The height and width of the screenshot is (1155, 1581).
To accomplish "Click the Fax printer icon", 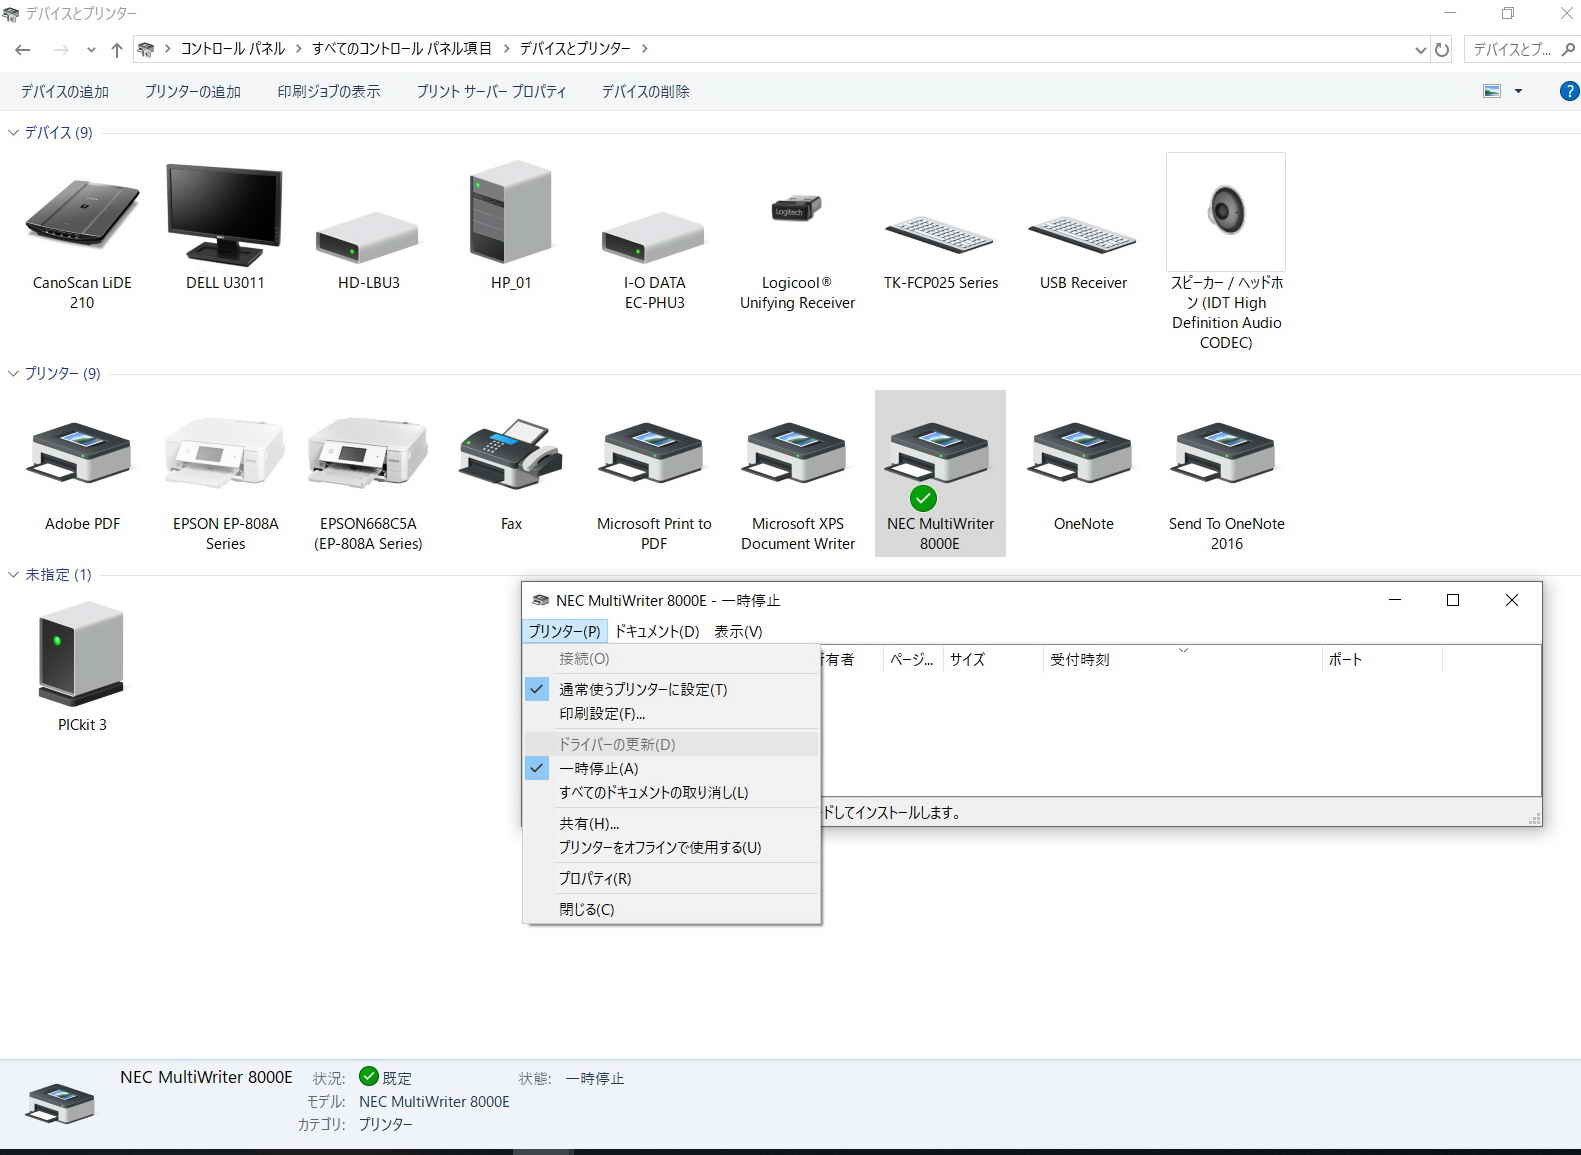I will 511,455.
